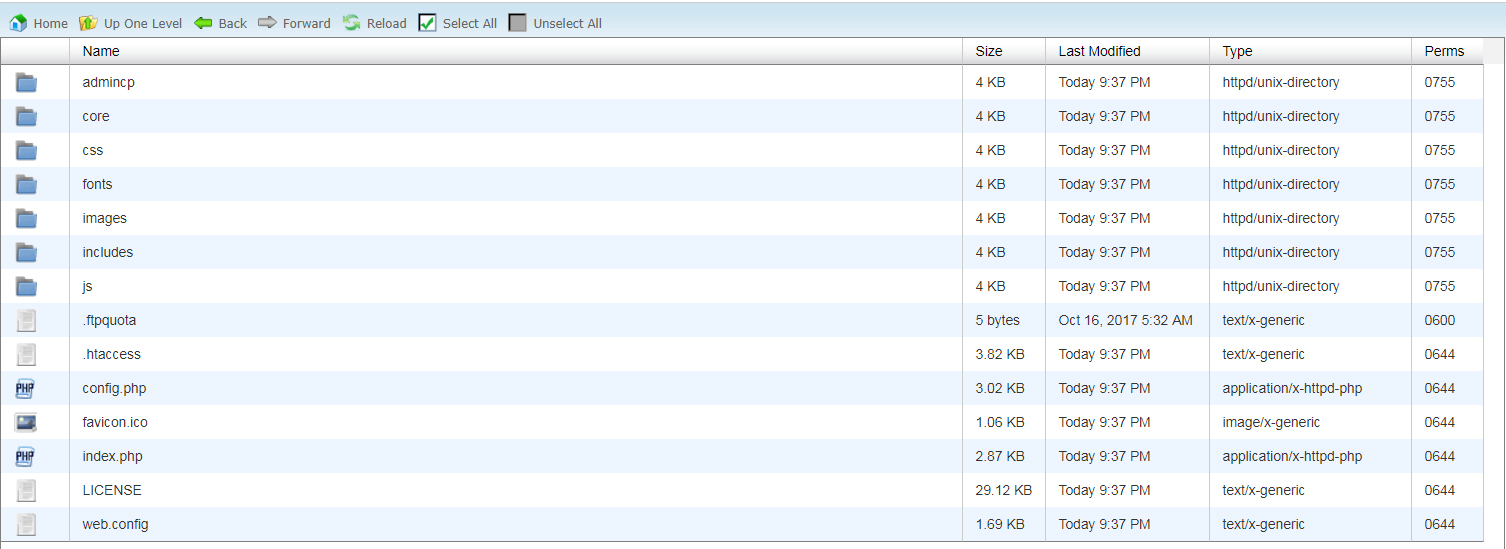Image resolution: width=1506 pixels, height=549 pixels.
Task: Click the gray Forward arrow icon
Action: tap(267, 23)
